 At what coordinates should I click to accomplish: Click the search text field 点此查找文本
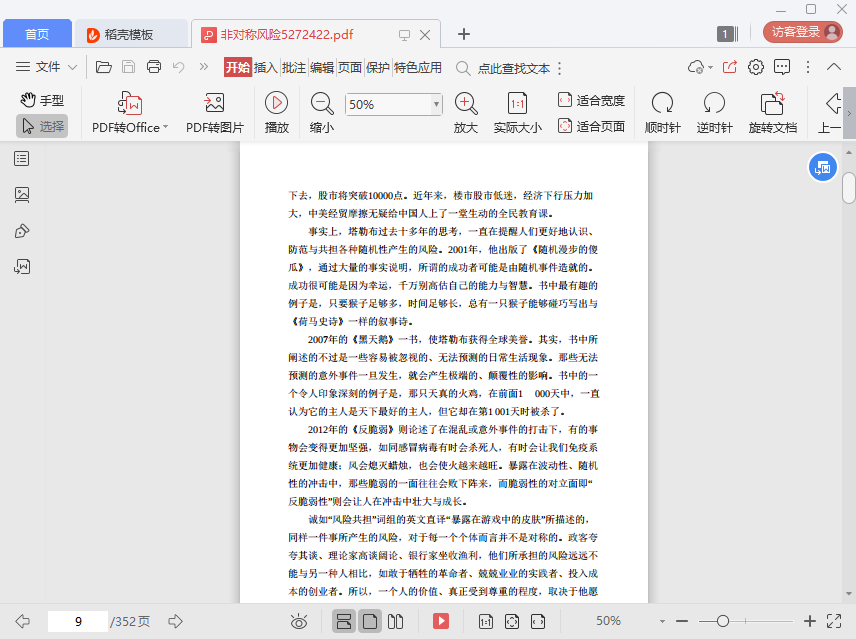[x=514, y=68]
